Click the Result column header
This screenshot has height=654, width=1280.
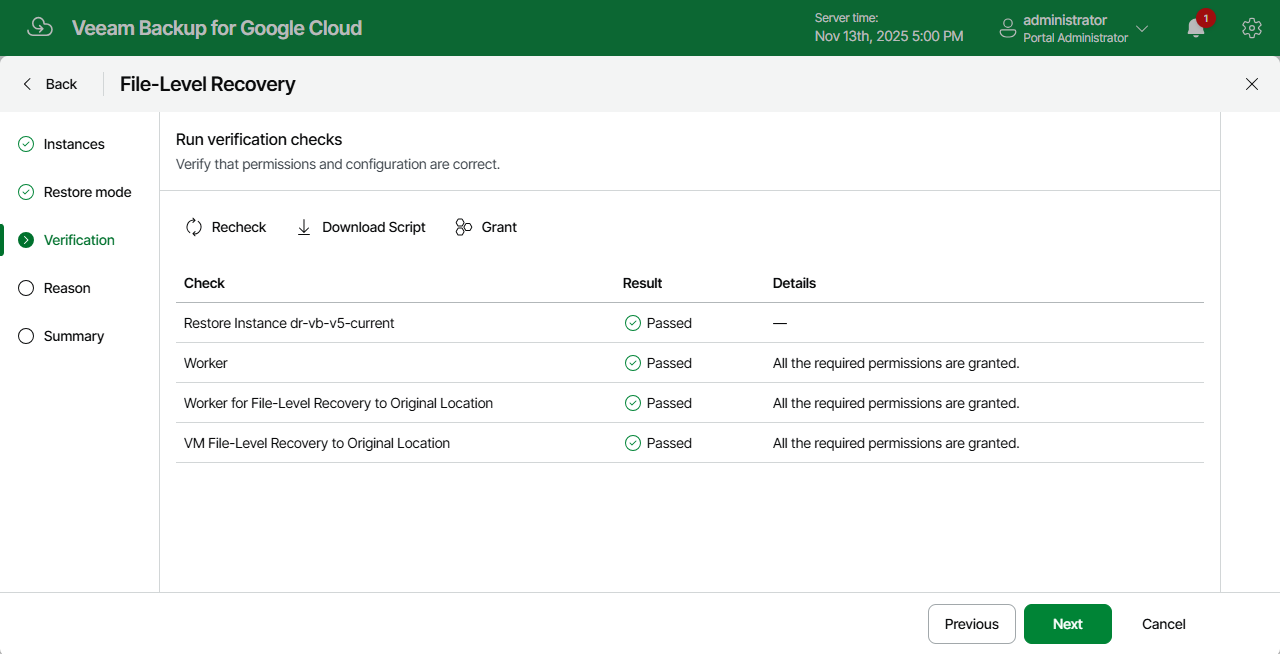tap(642, 283)
